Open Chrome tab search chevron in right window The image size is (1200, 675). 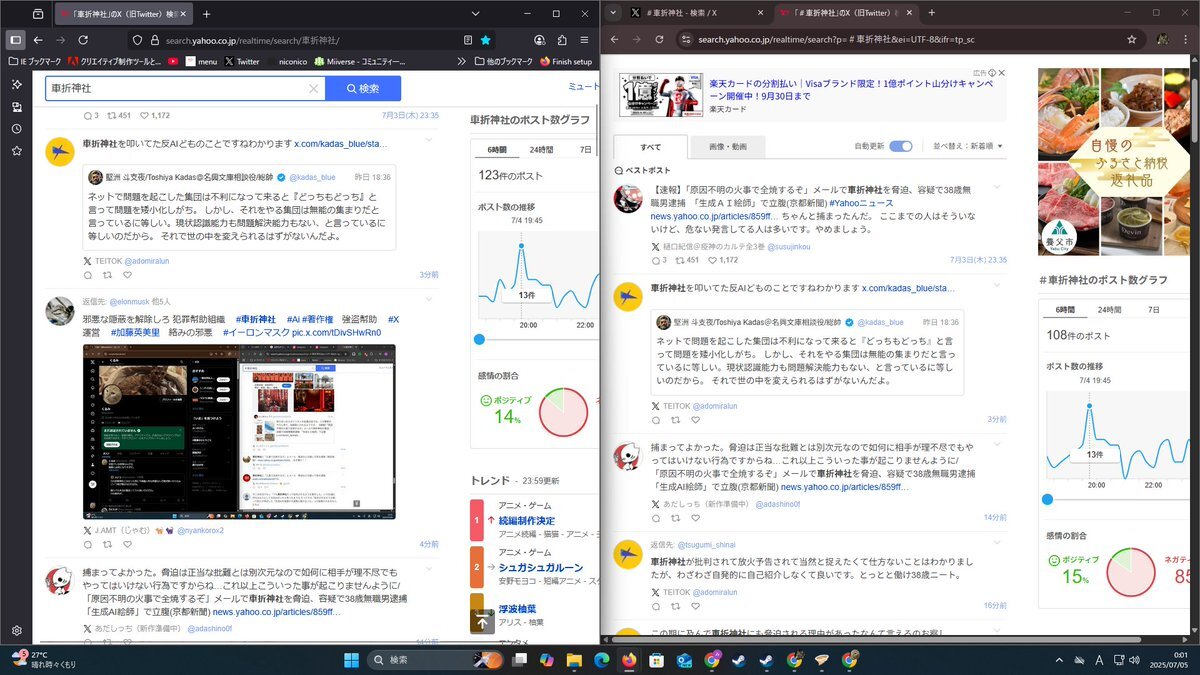pyautogui.click(x=614, y=13)
